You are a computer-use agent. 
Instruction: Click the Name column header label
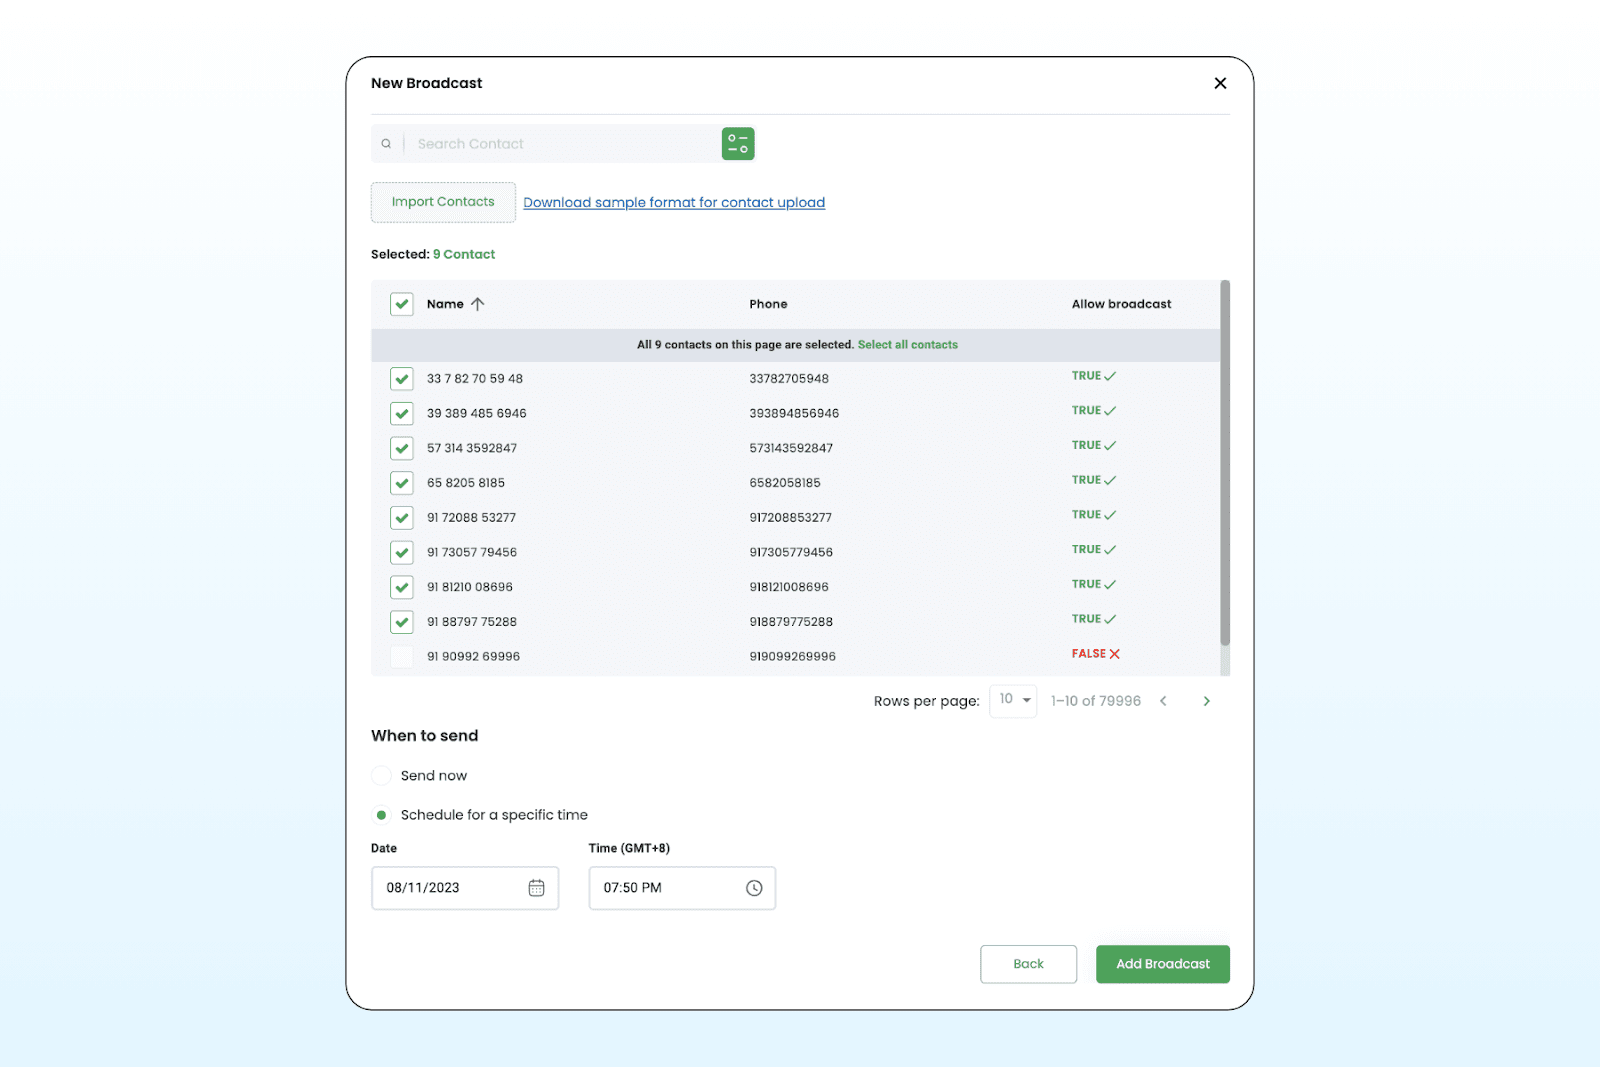point(445,304)
